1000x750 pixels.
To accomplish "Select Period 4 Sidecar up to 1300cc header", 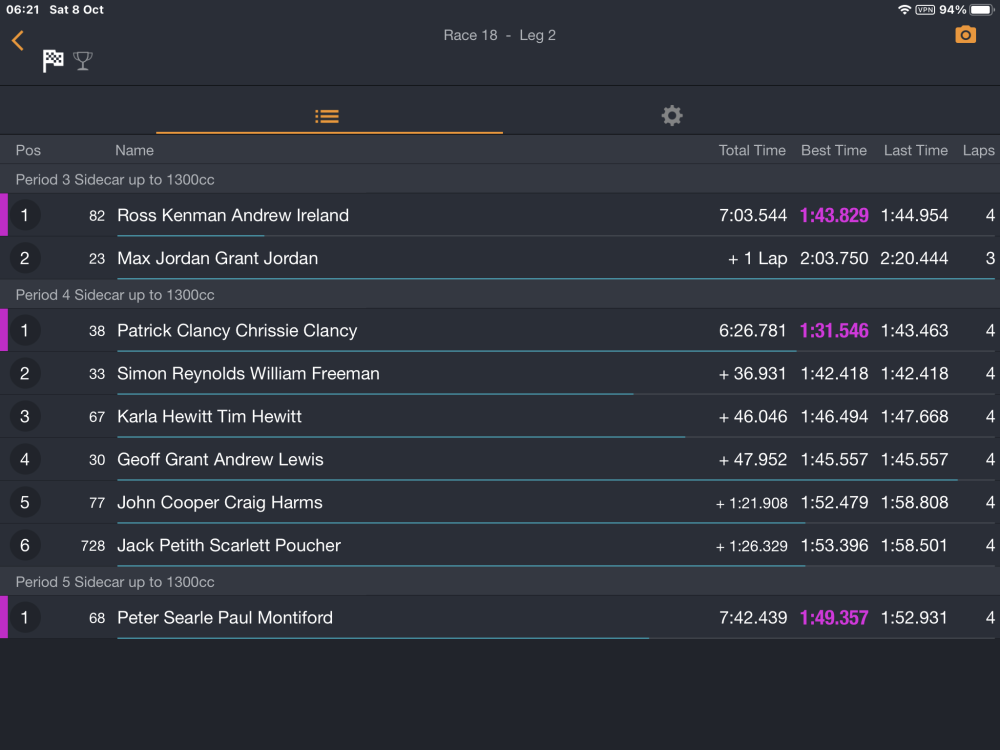I will (500, 295).
